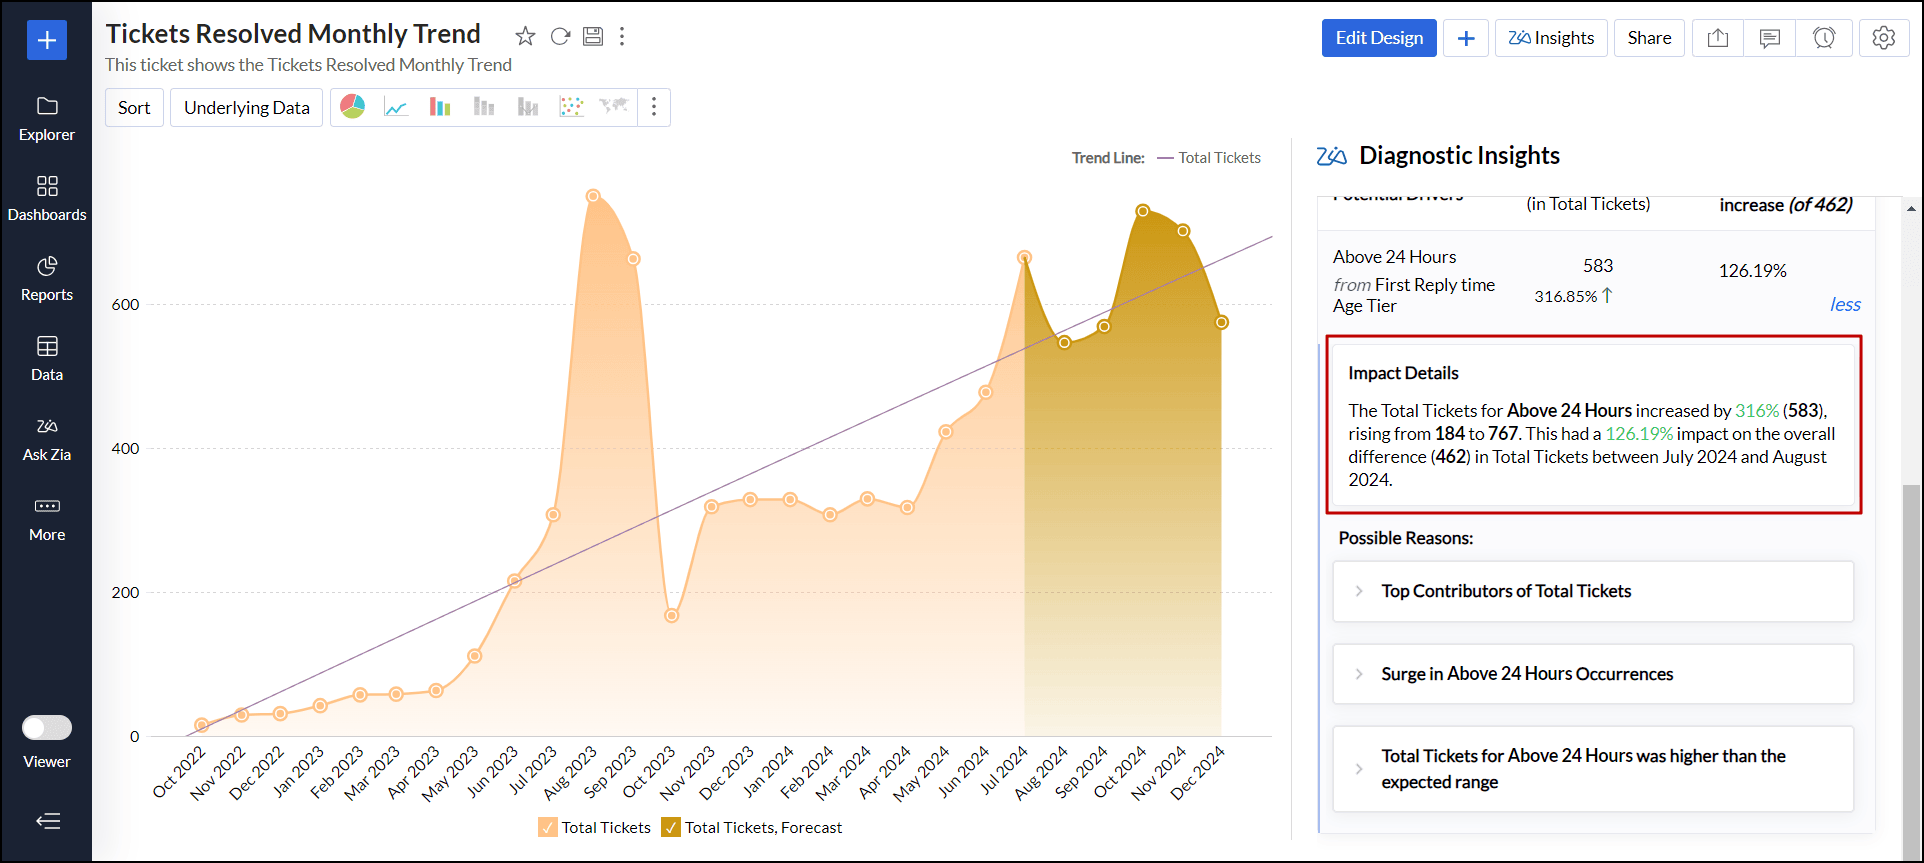Screen dimensions: 1924x863
Task: Select the pie chart type icon
Action: click(352, 107)
